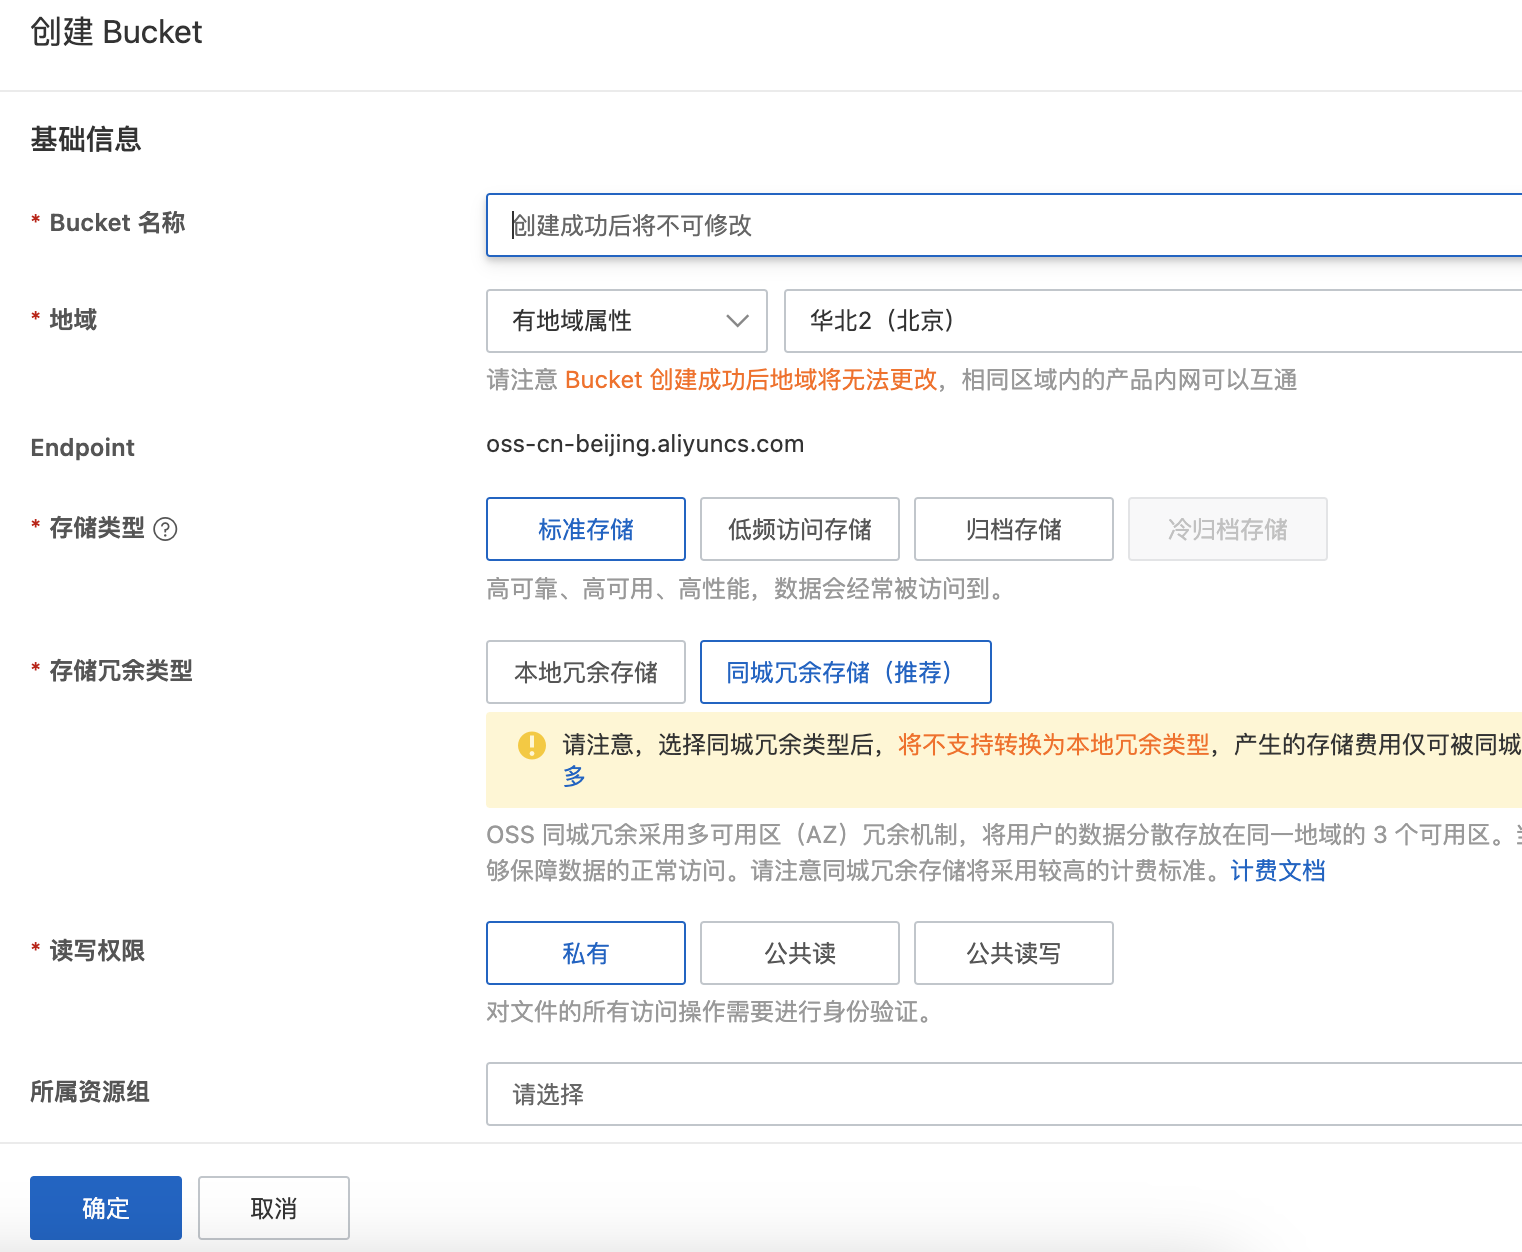Choose local redundancy storage (本地冗余存储)
1522x1252 pixels.
tap(586, 672)
